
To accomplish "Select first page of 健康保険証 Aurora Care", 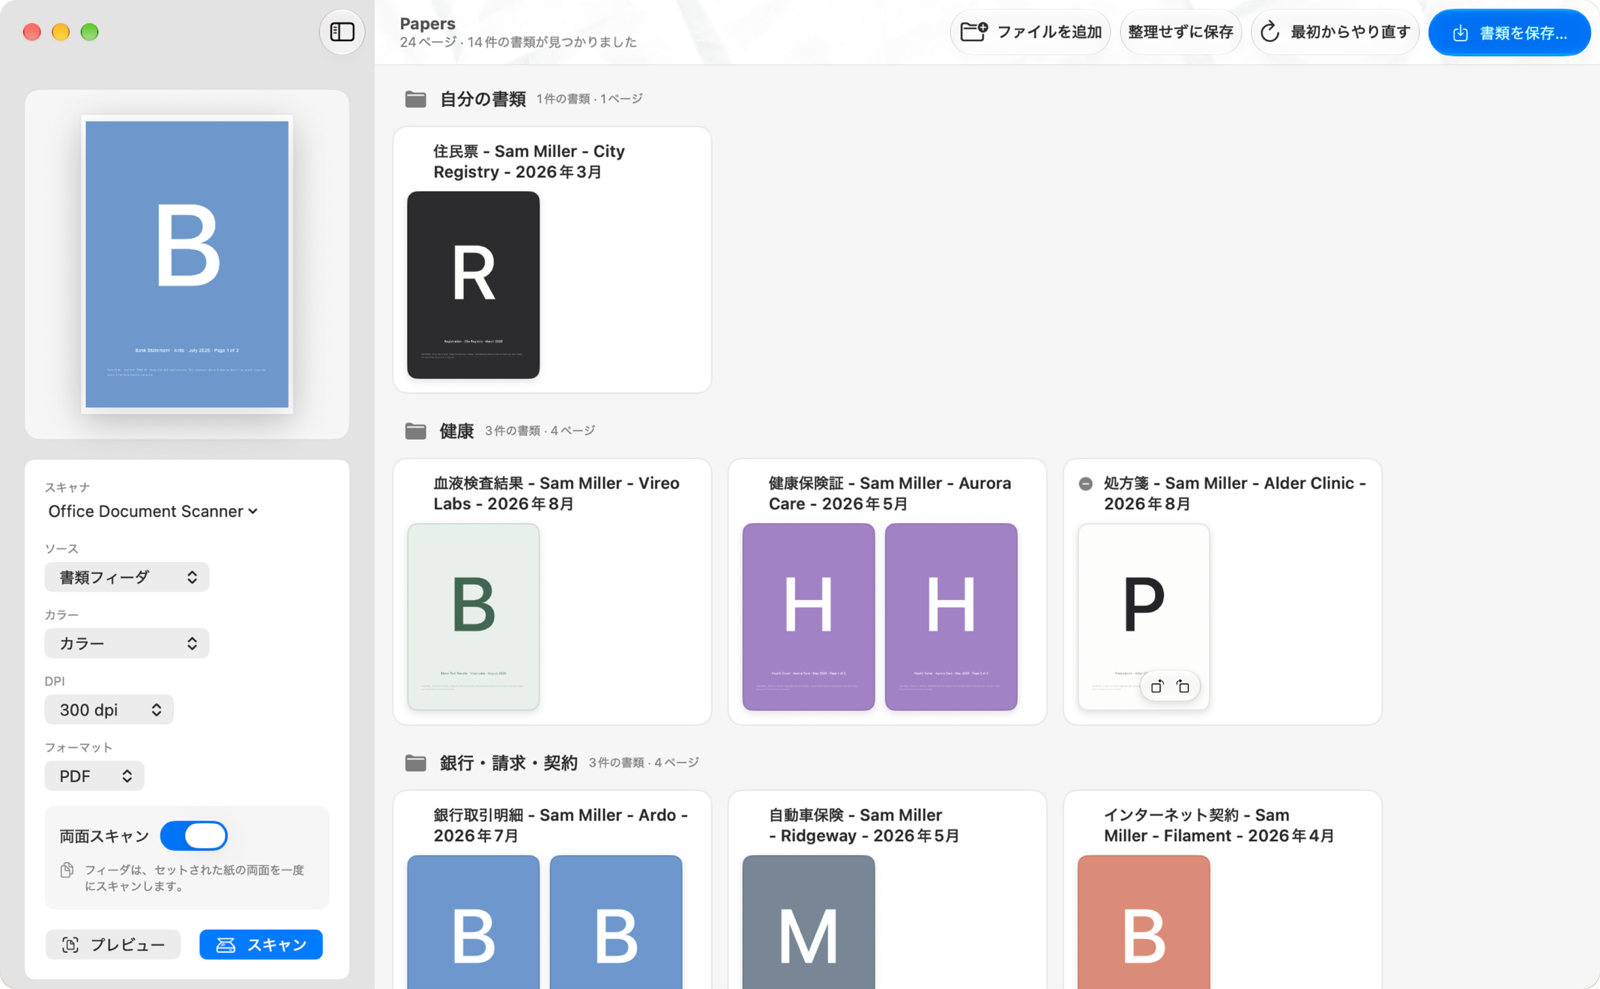I will (x=808, y=617).
